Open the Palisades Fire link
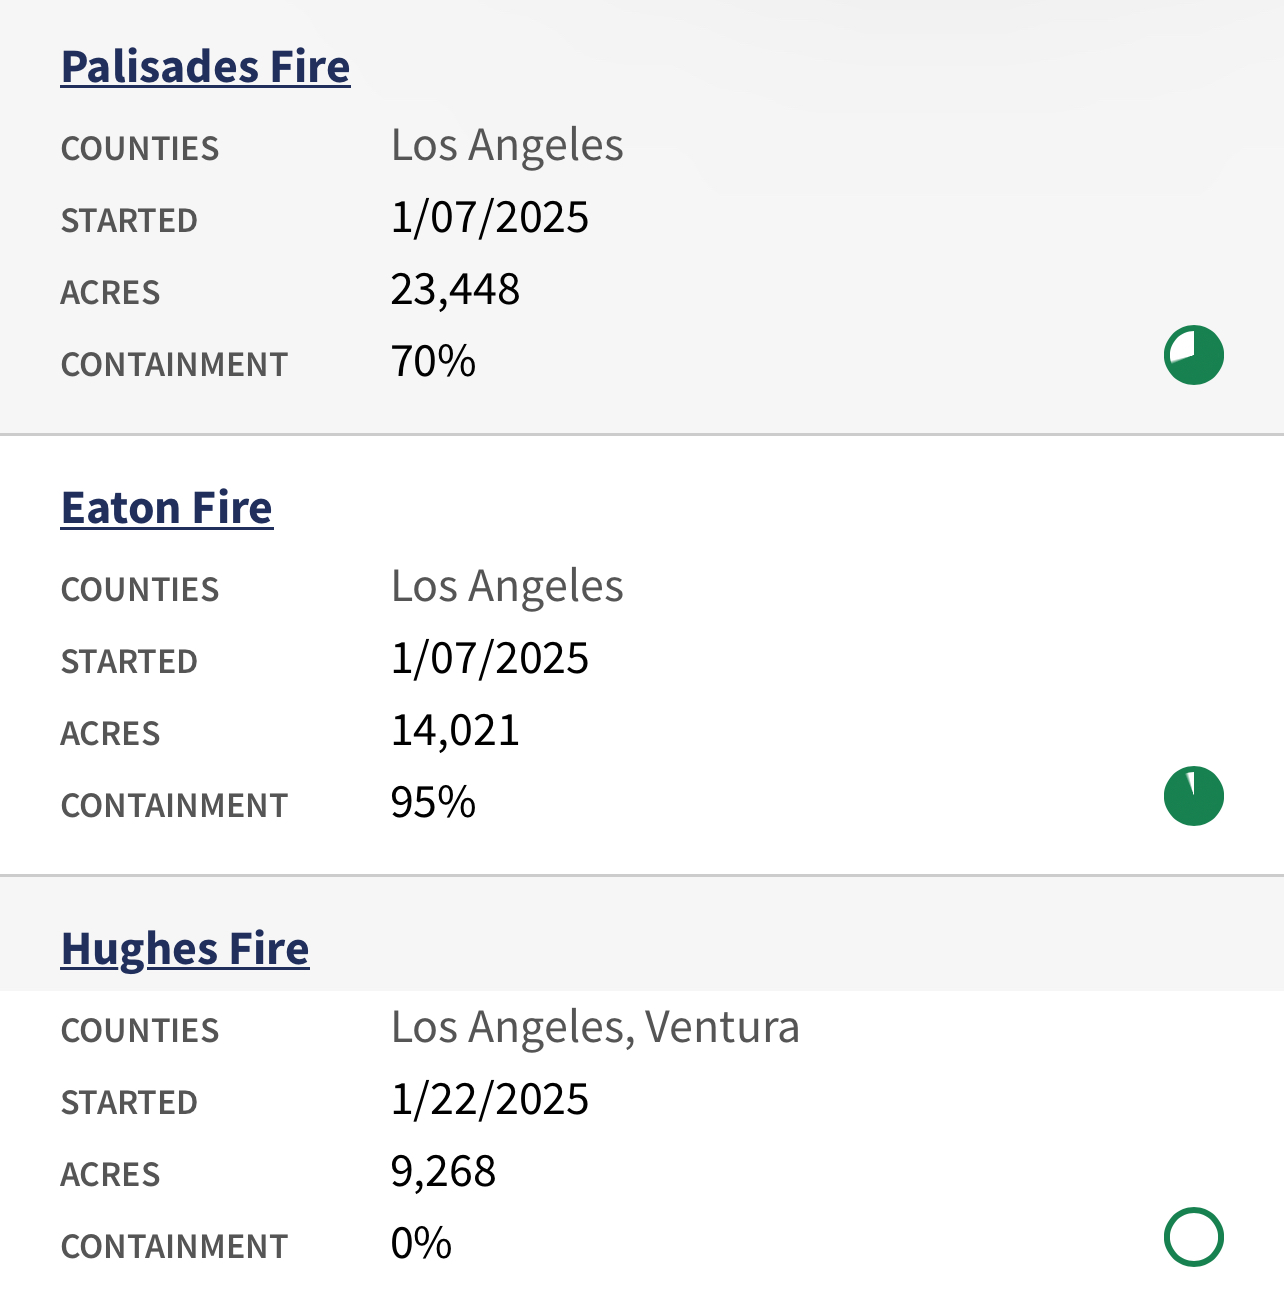The width and height of the screenshot is (1284, 1310). click(205, 67)
